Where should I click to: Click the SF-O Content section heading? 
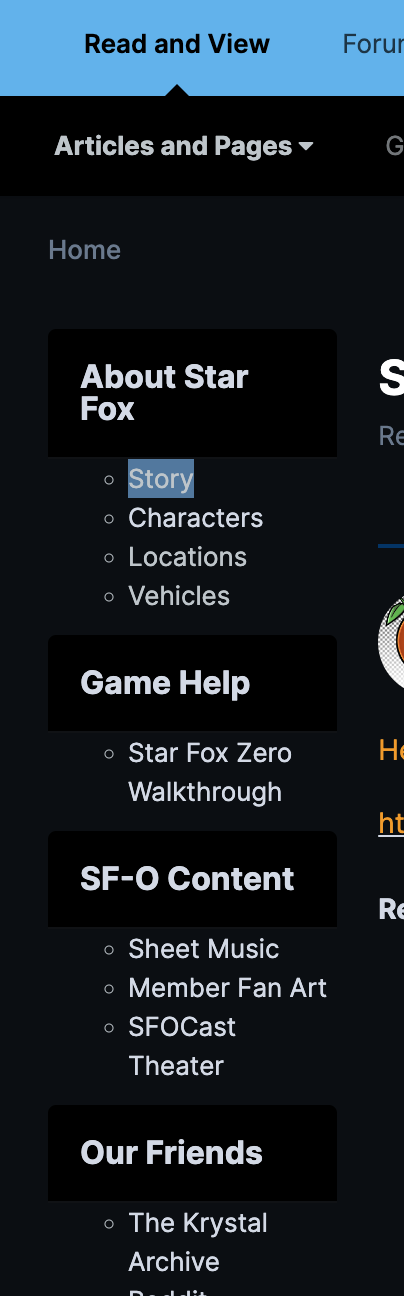pyautogui.click(x=187, y=879)
